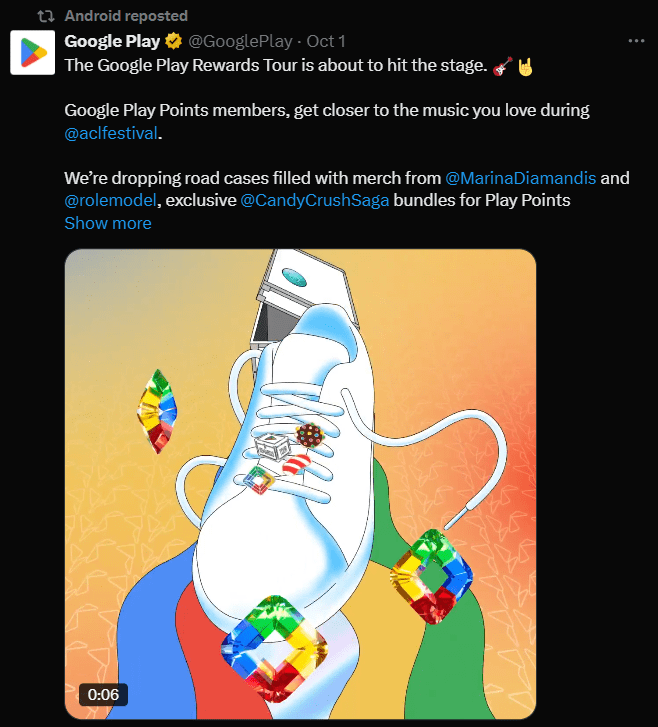
Task: Expand the tweet with Show more
Action: (107, 223)
